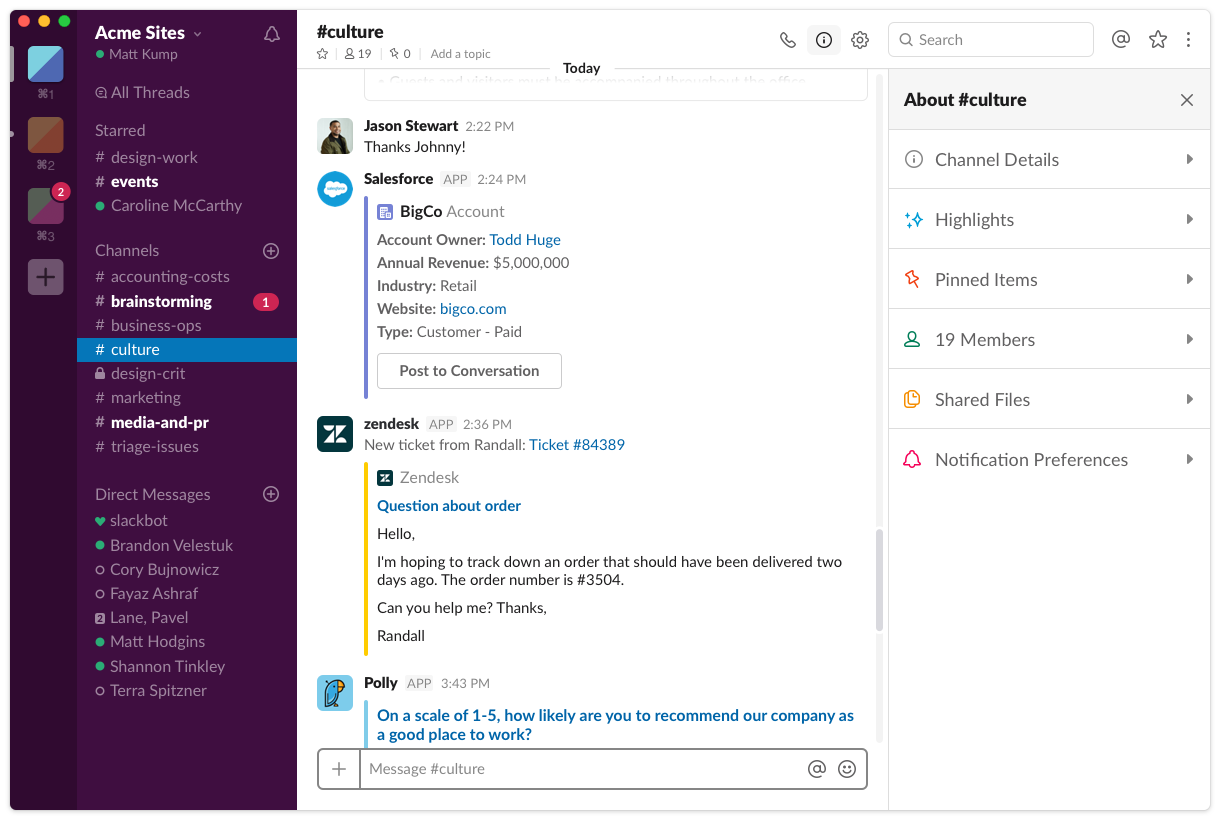This screenshot has height=820, width=1220.
Task: Open channel settings with the gear icon
Action: pos(859,40)
